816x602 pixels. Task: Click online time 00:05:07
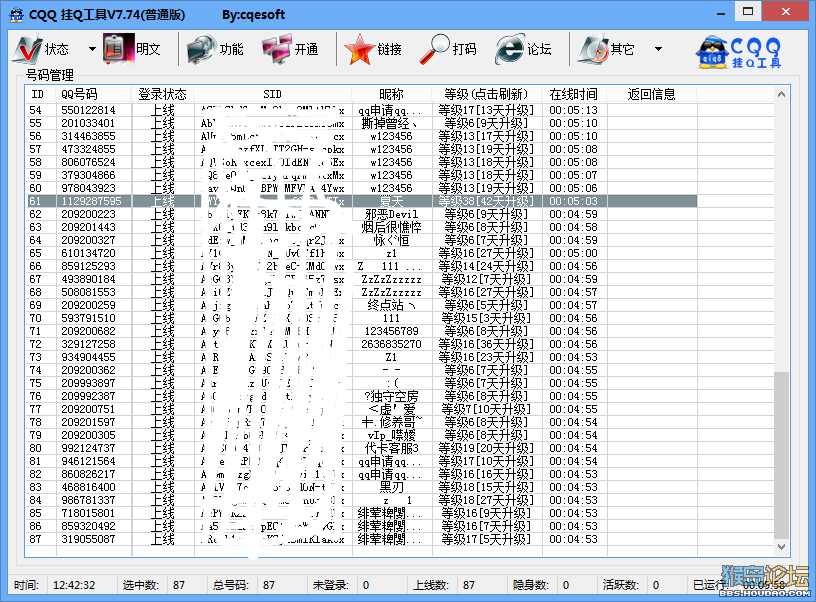pos(573,175)
